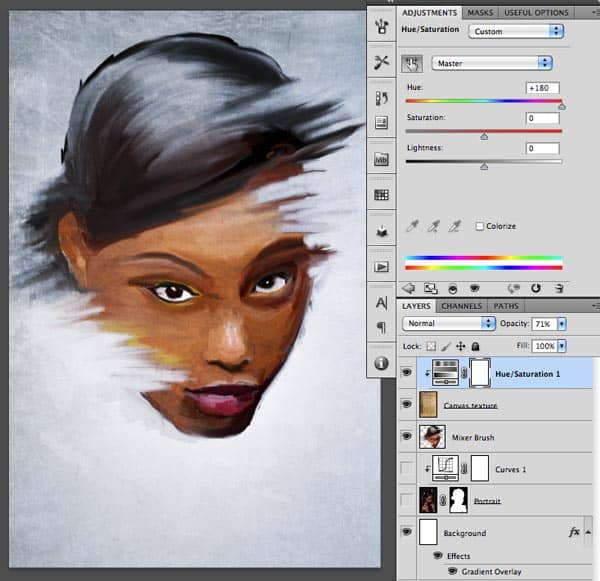Click the Saturation slider handle
Screen dimensions: 600x581
coord(484,136)
